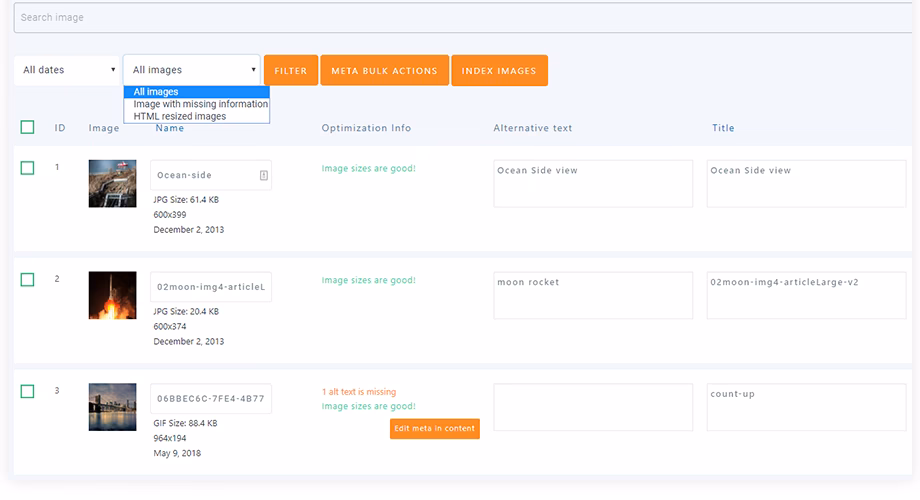Collapse the All images filter dropdown

click(192, 70)
